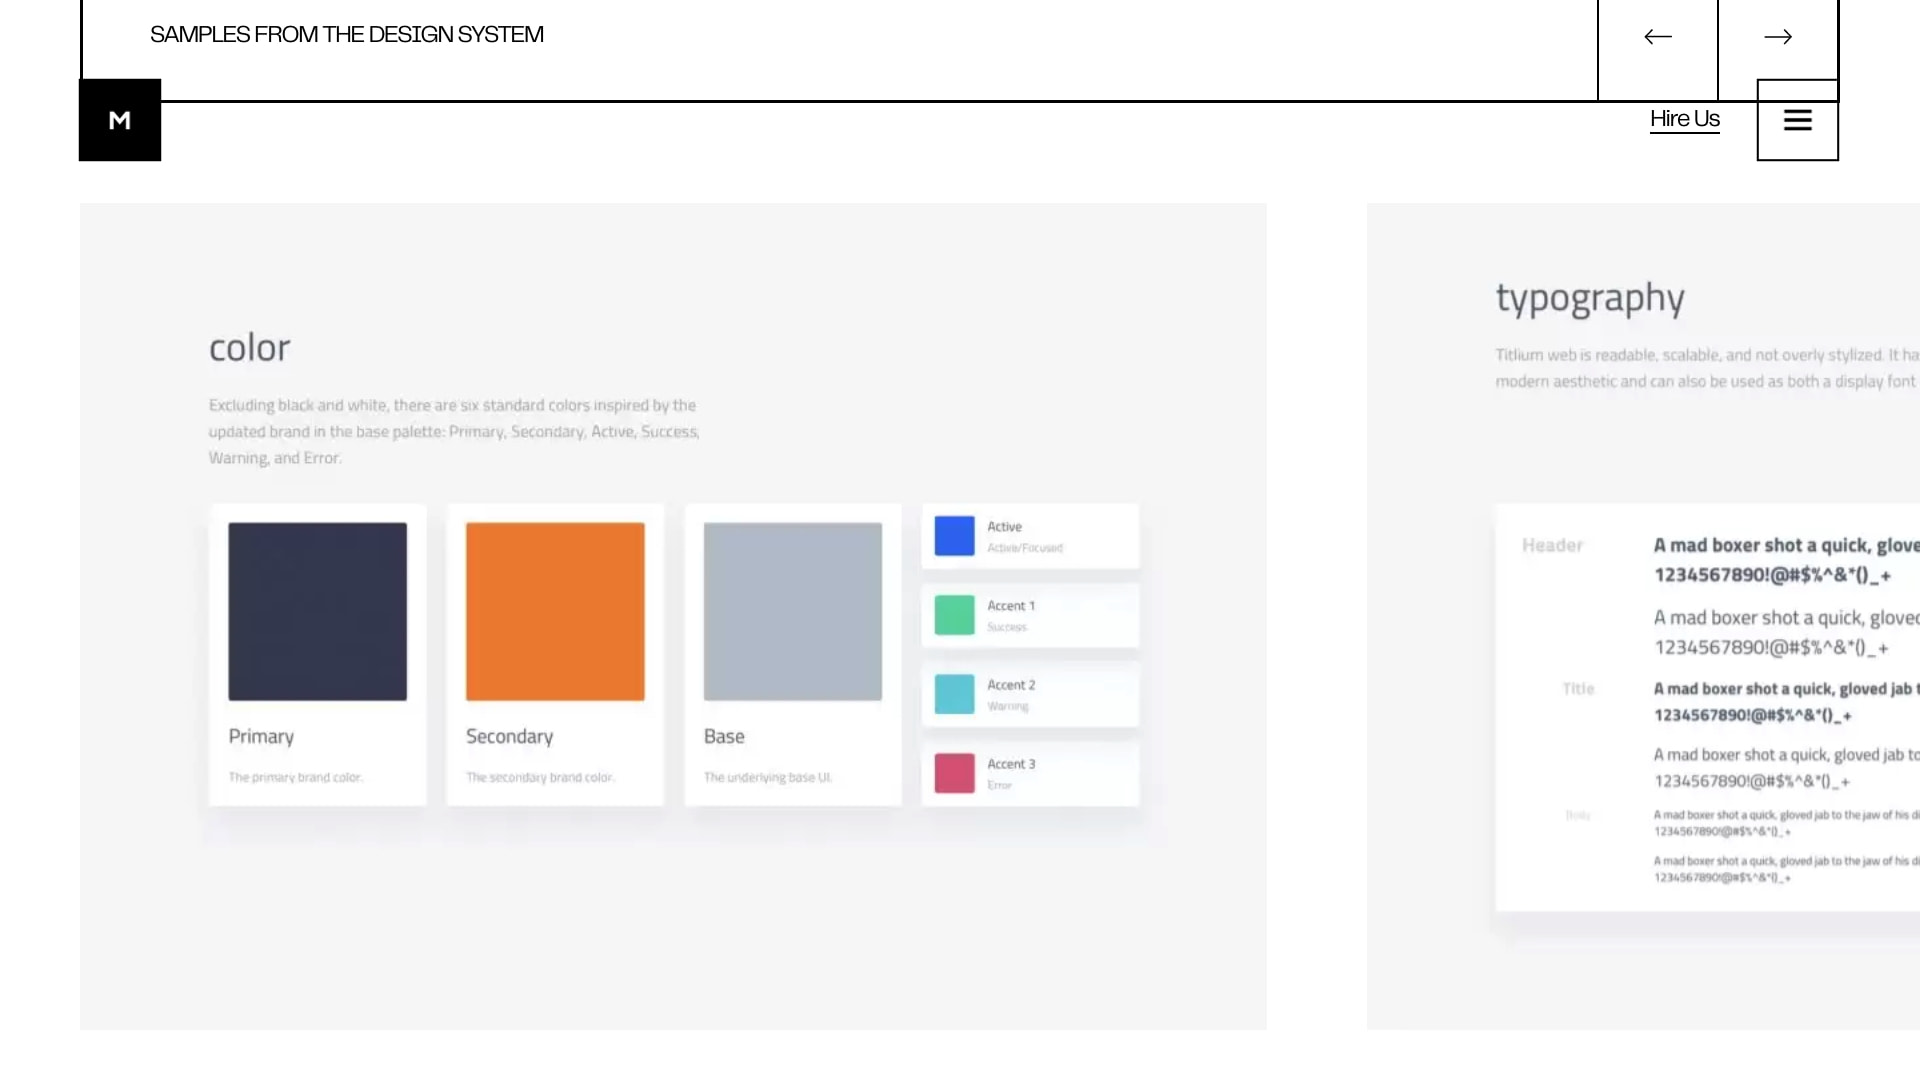Click the color palette description paragraph
This screenshot has height=1080, width=1920.
click(x=454, y=431)
